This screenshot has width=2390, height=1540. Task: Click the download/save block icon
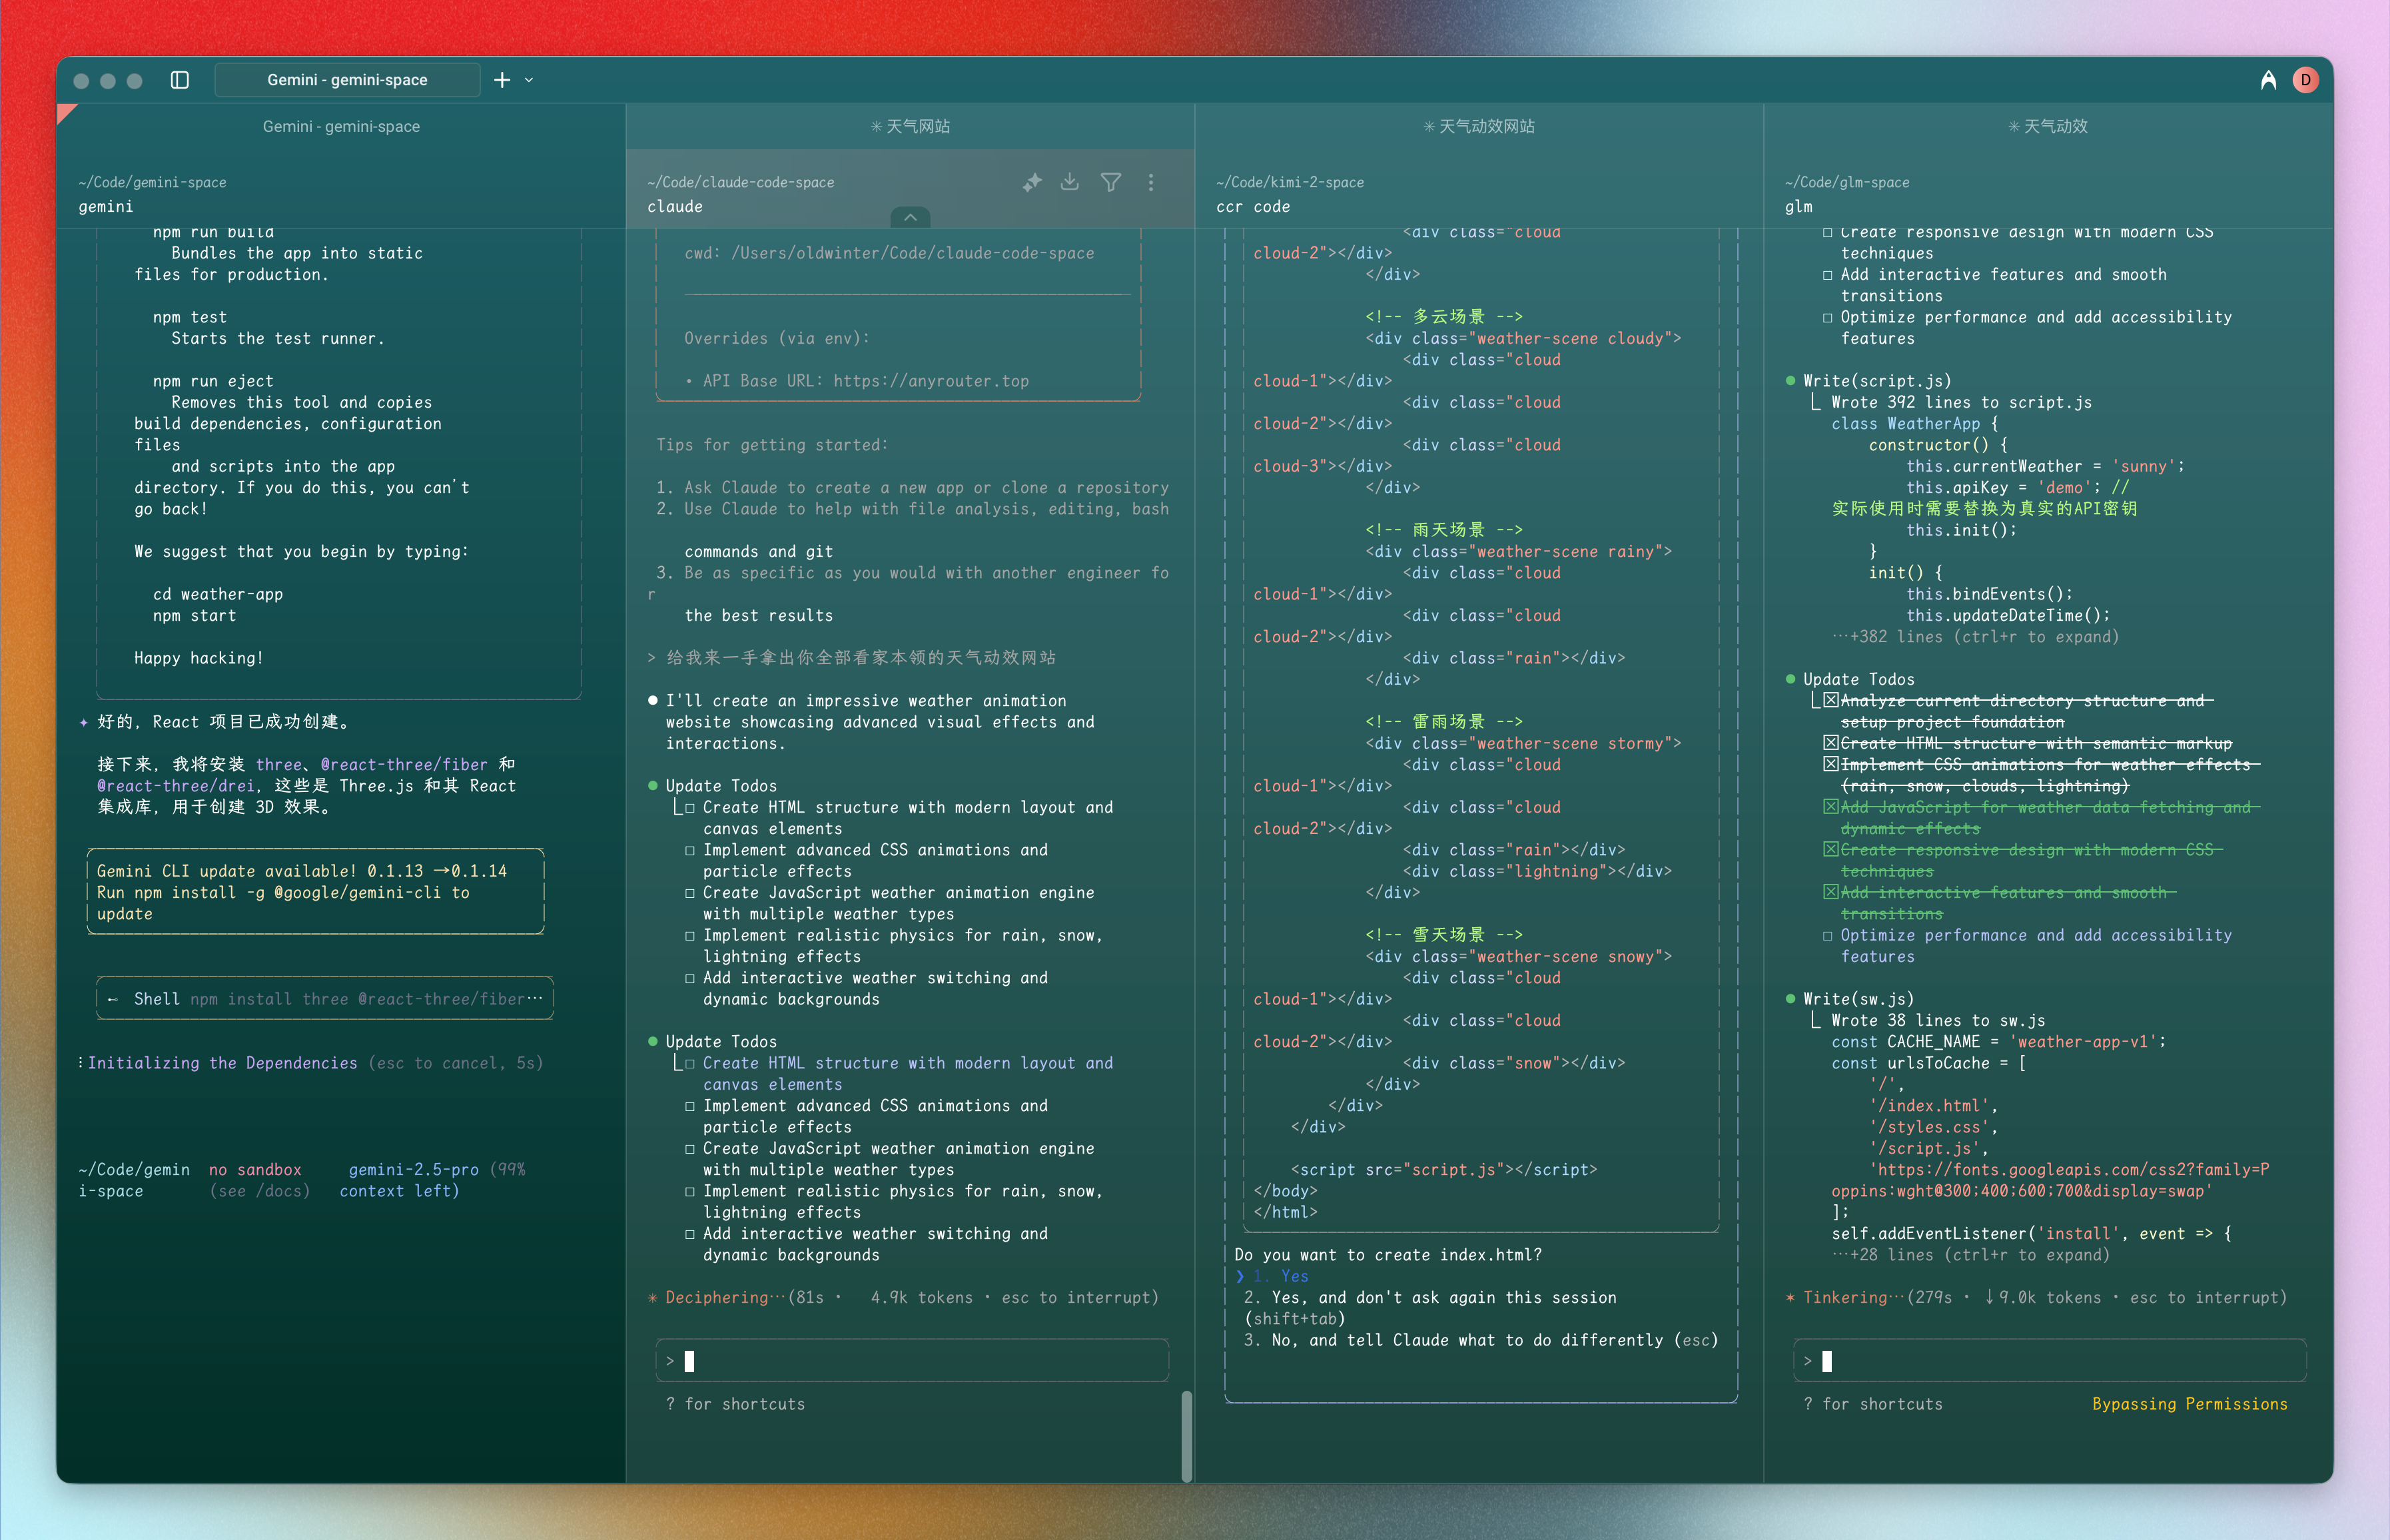(1070, 182)
